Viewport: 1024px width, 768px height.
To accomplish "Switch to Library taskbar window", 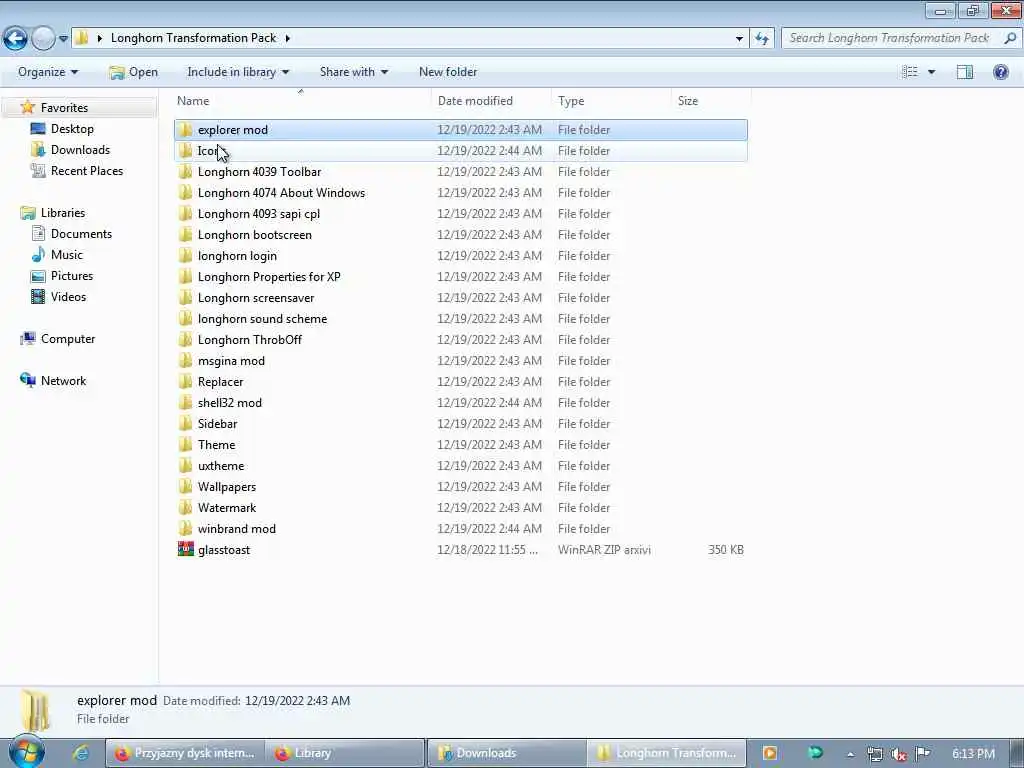I will coord(345,753).
